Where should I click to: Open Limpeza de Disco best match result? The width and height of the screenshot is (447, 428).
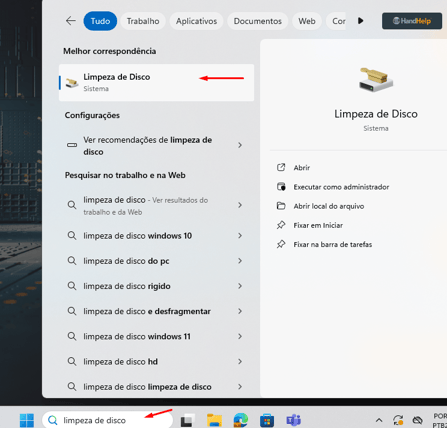click(x=156, y=82)
